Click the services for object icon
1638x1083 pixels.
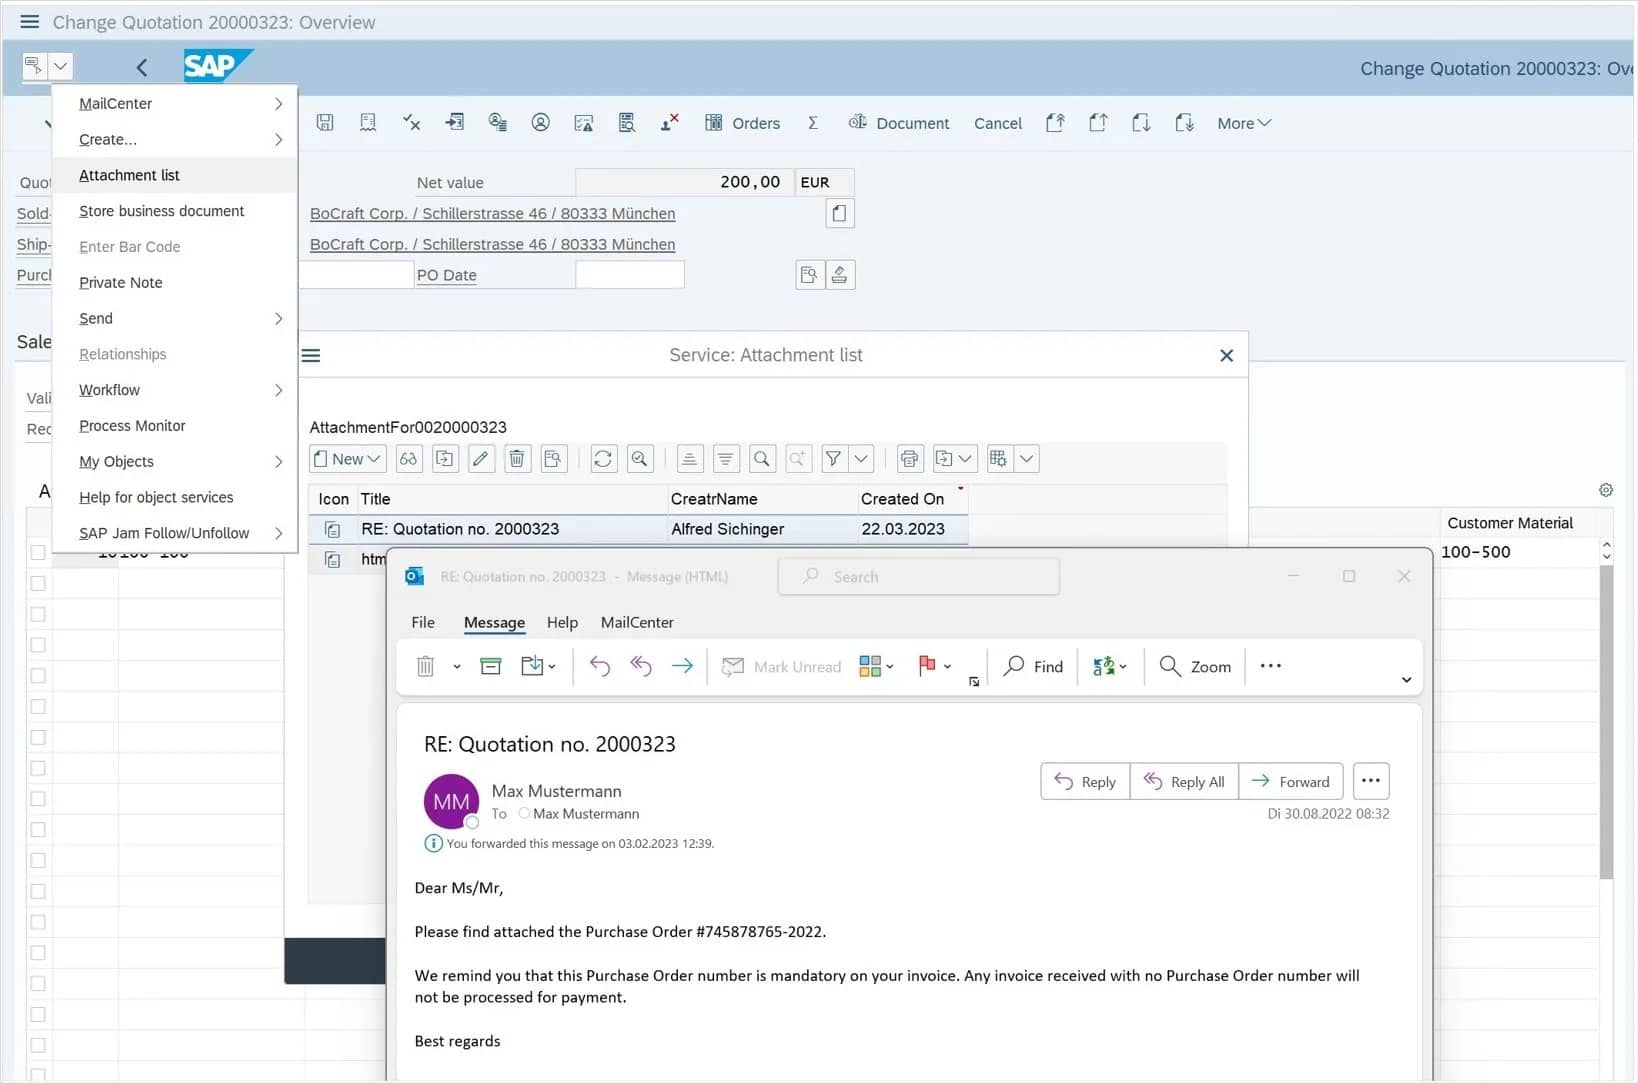point(33,66)
